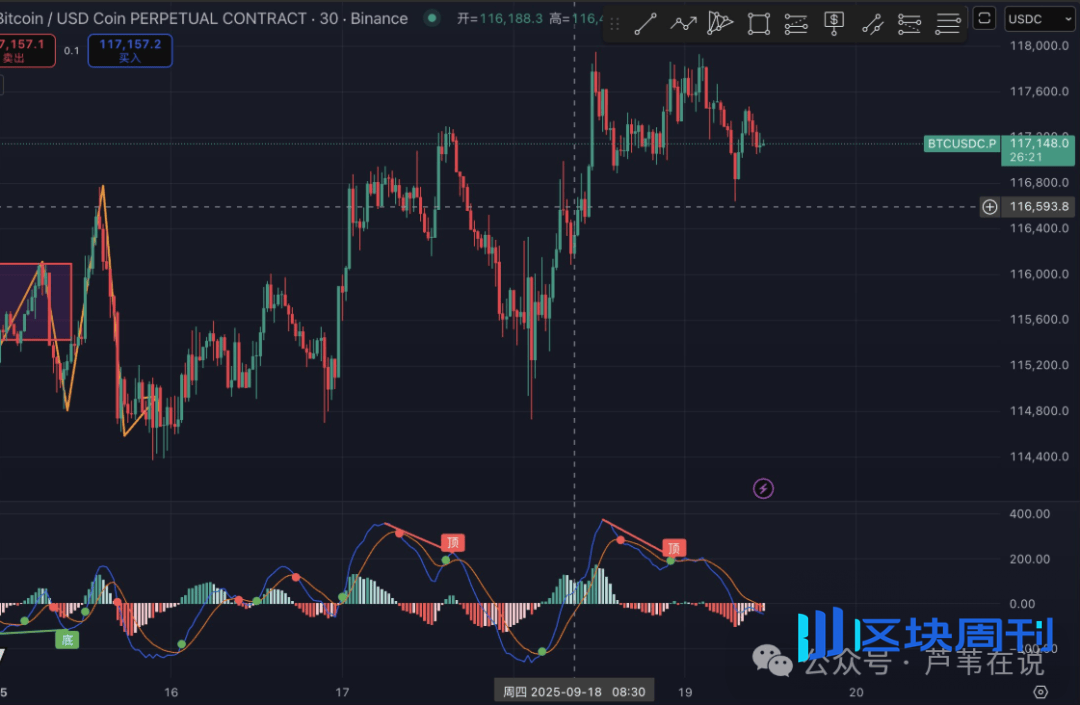
Task: Click the 118,000.0 price axis label
Action: click(1039, 45)
